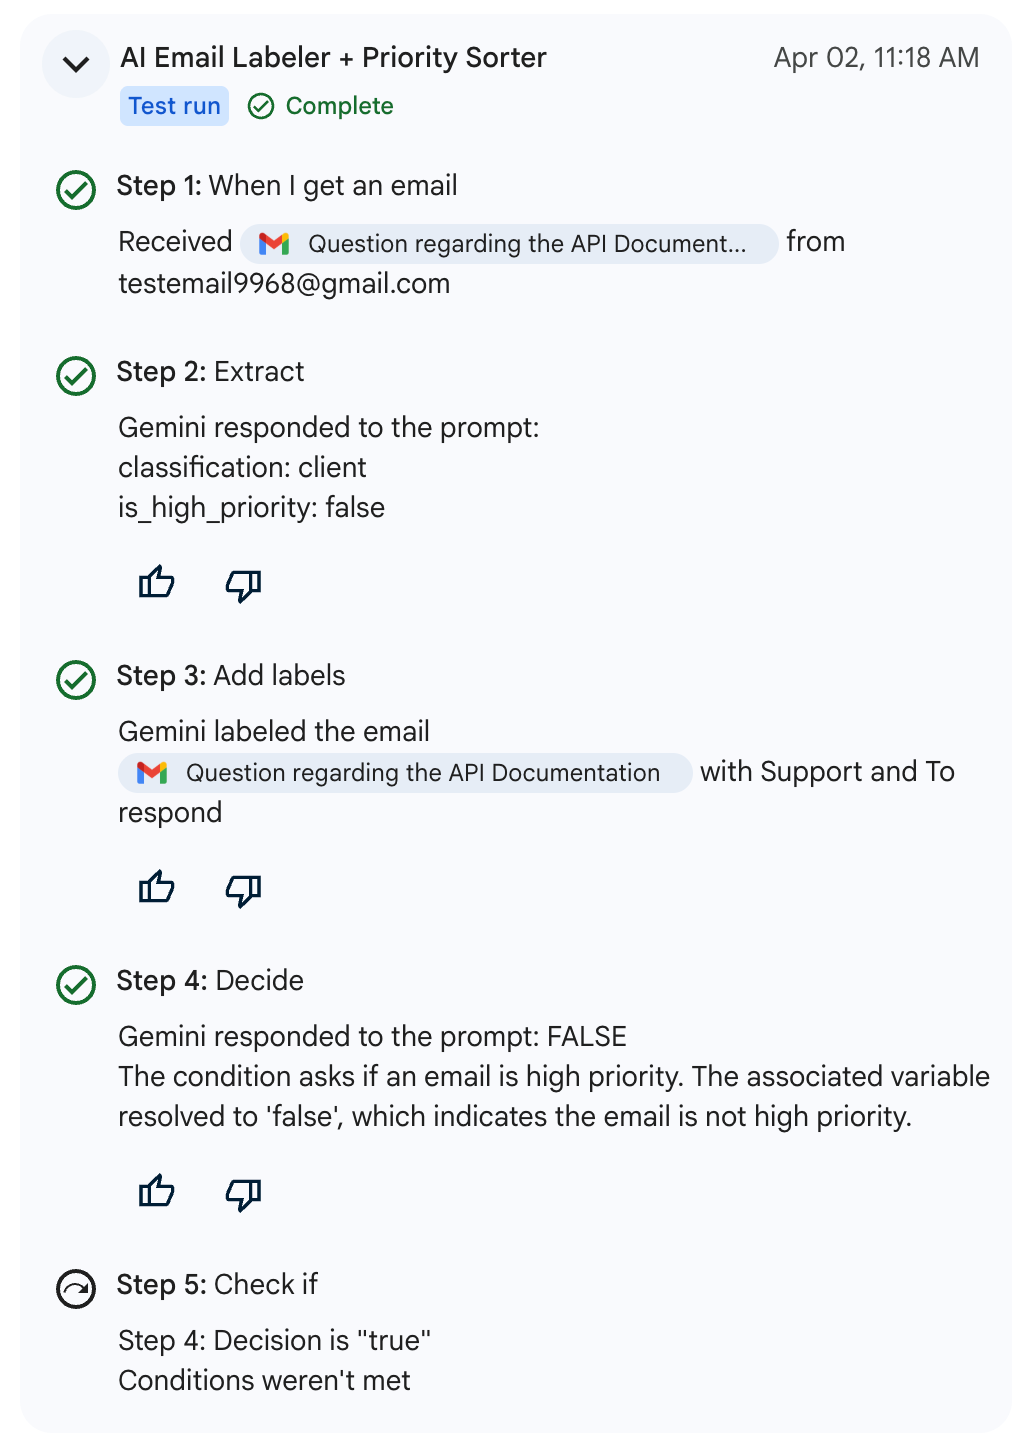Click thumbs up under Step 2 Extract
The height and width of the screenshot is (1452, 1034).
157,583
